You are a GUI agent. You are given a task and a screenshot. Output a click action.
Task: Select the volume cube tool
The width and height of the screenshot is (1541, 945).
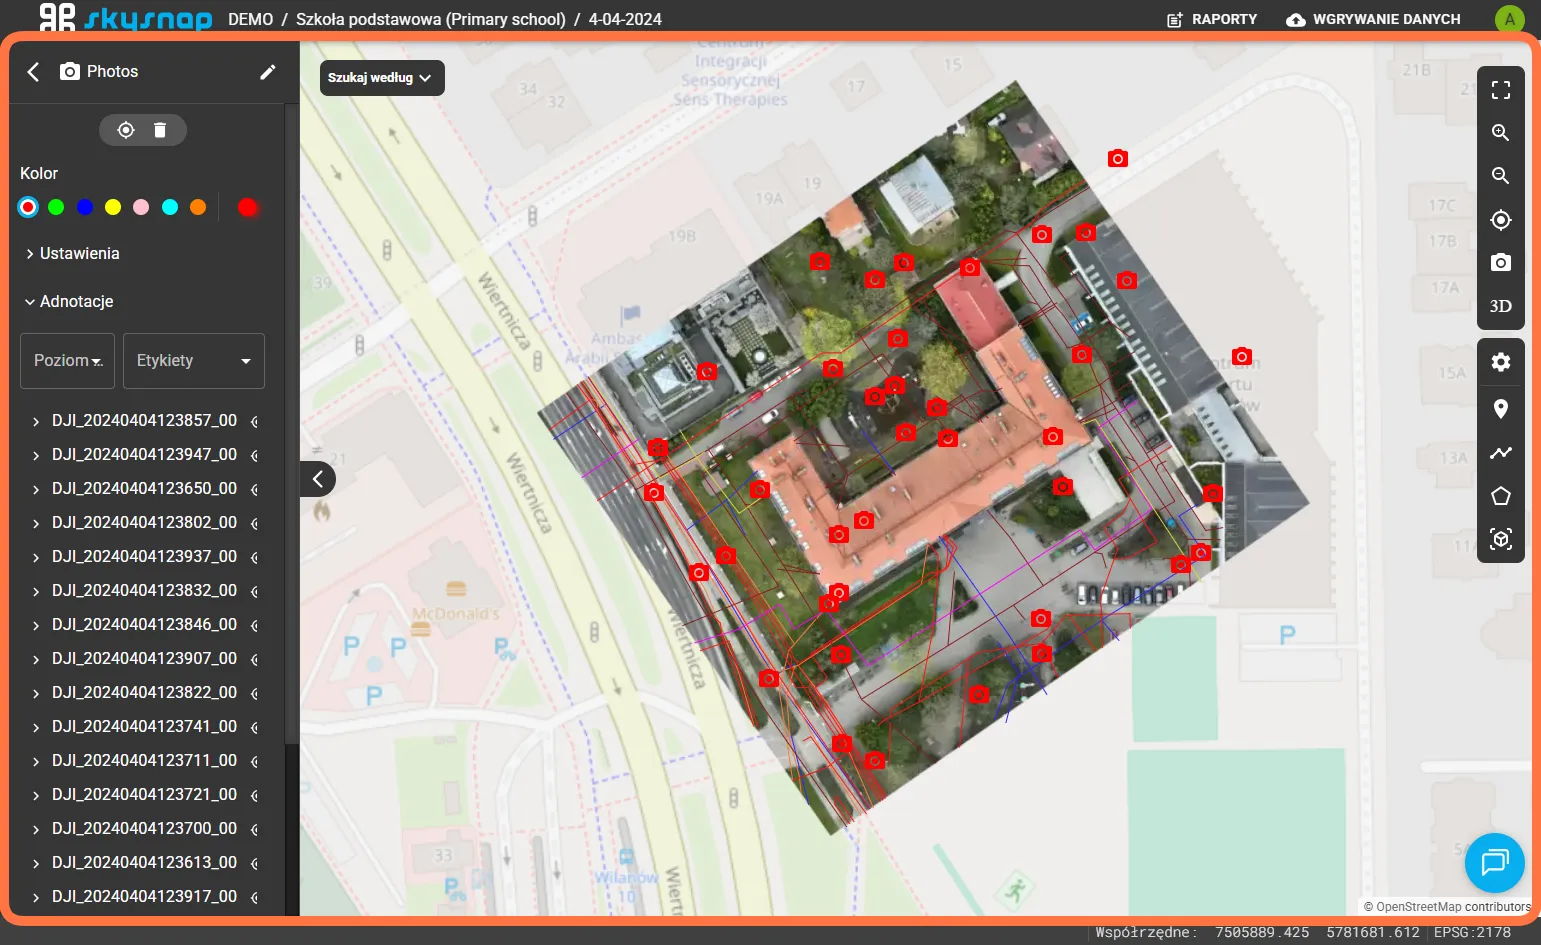pos(1500,540)
